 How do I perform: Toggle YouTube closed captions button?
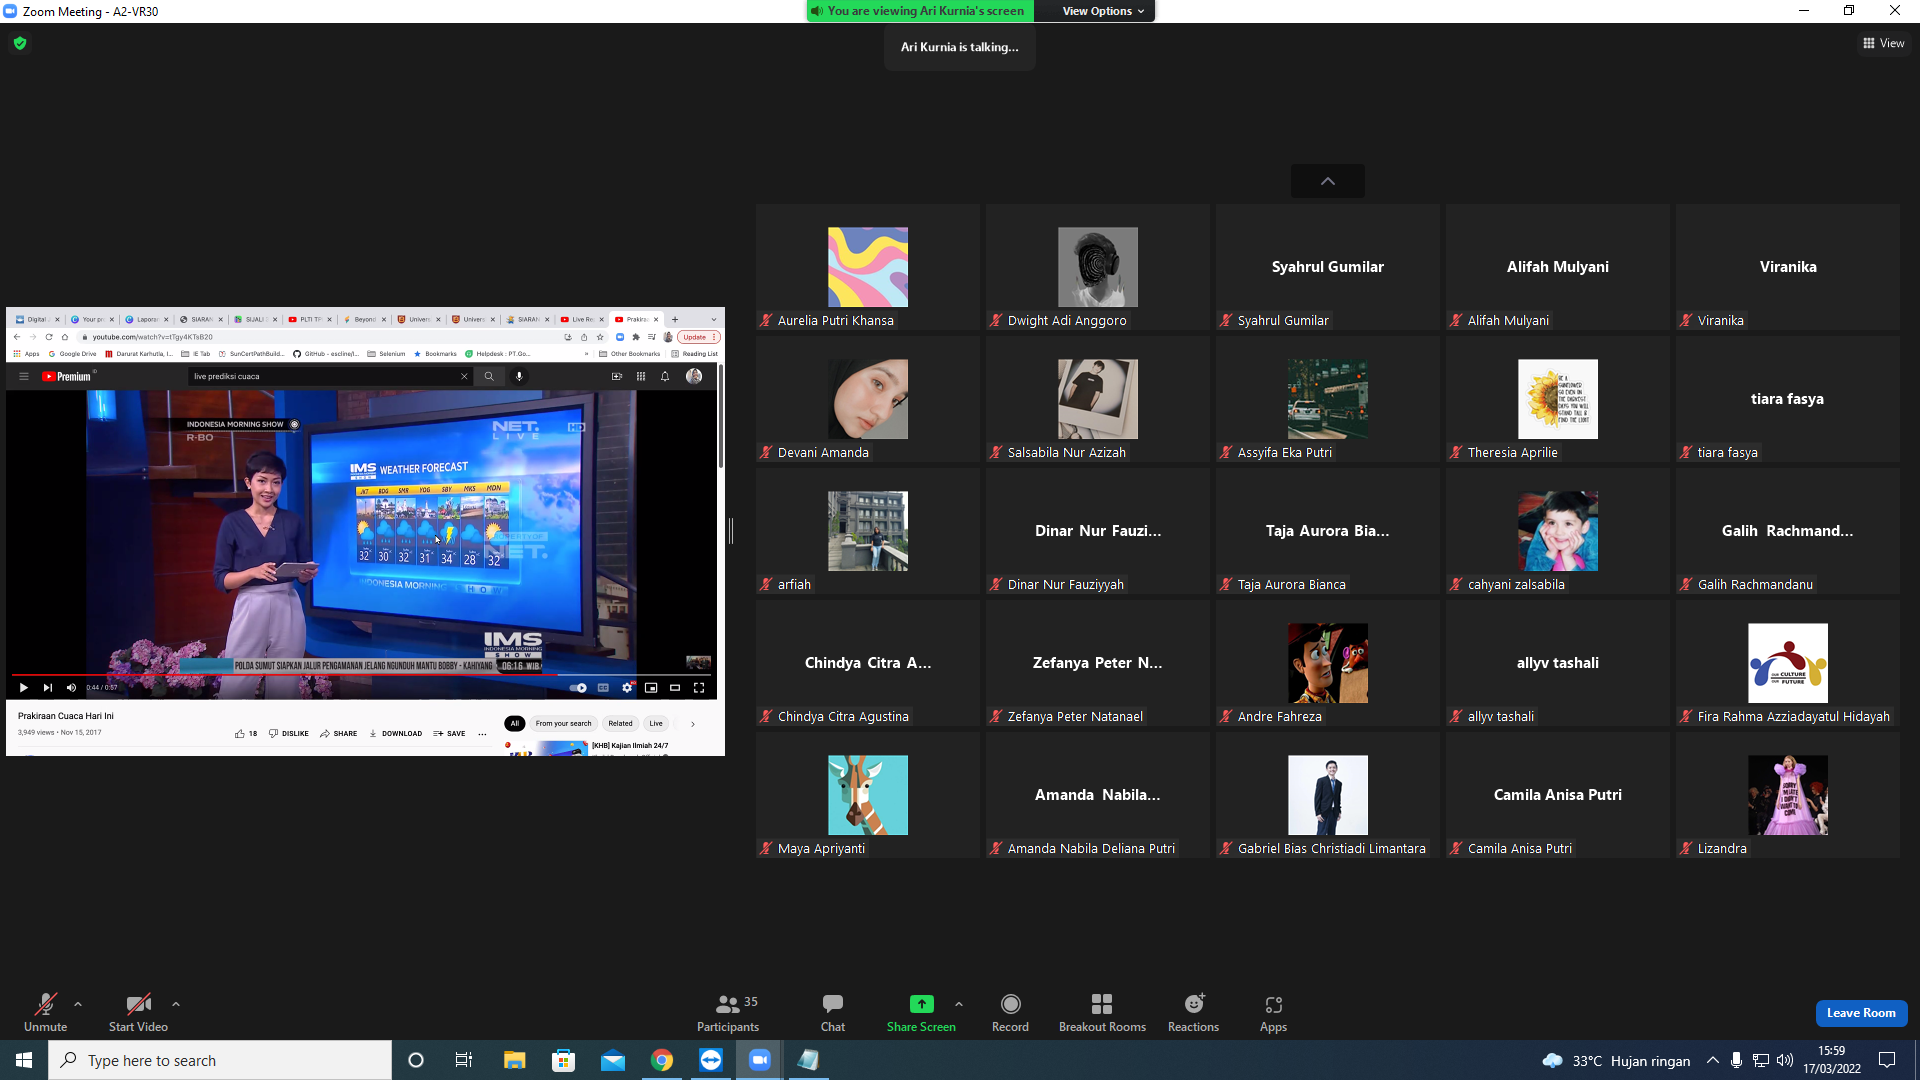[x=603, y=687]
